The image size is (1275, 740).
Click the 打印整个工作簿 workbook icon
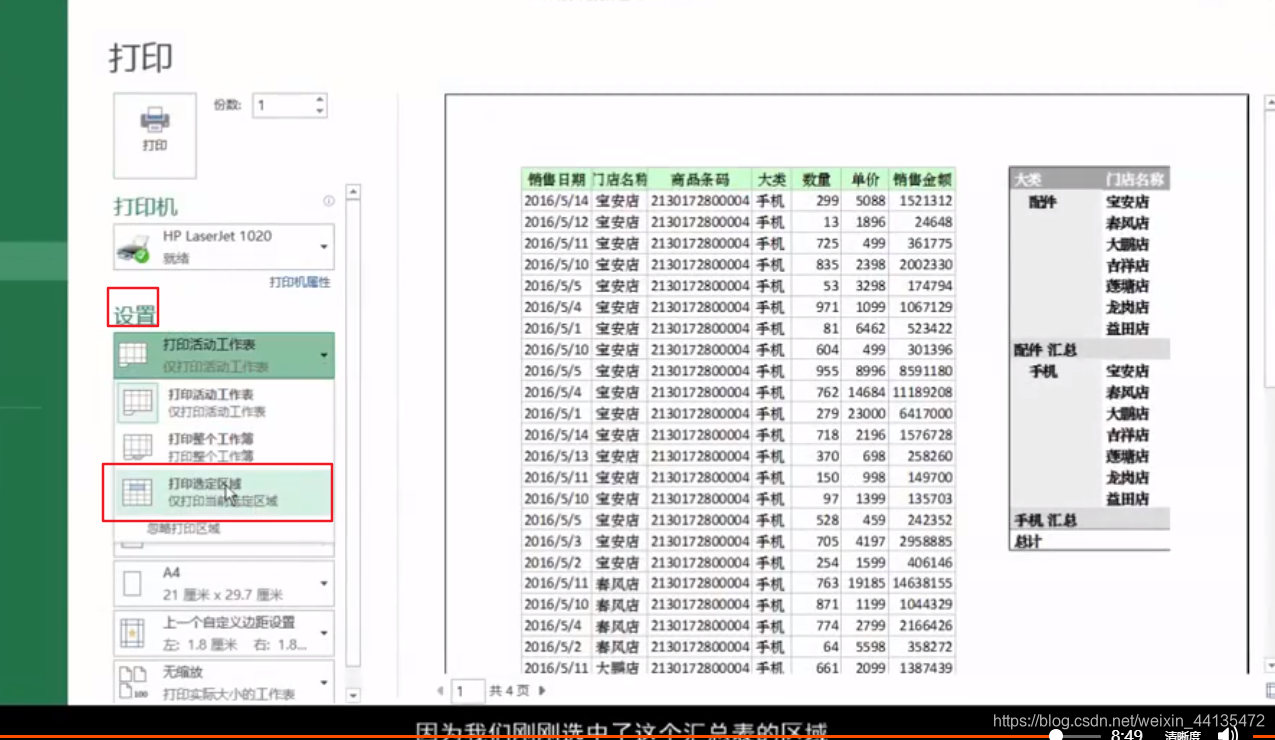(x=137, y=446)
